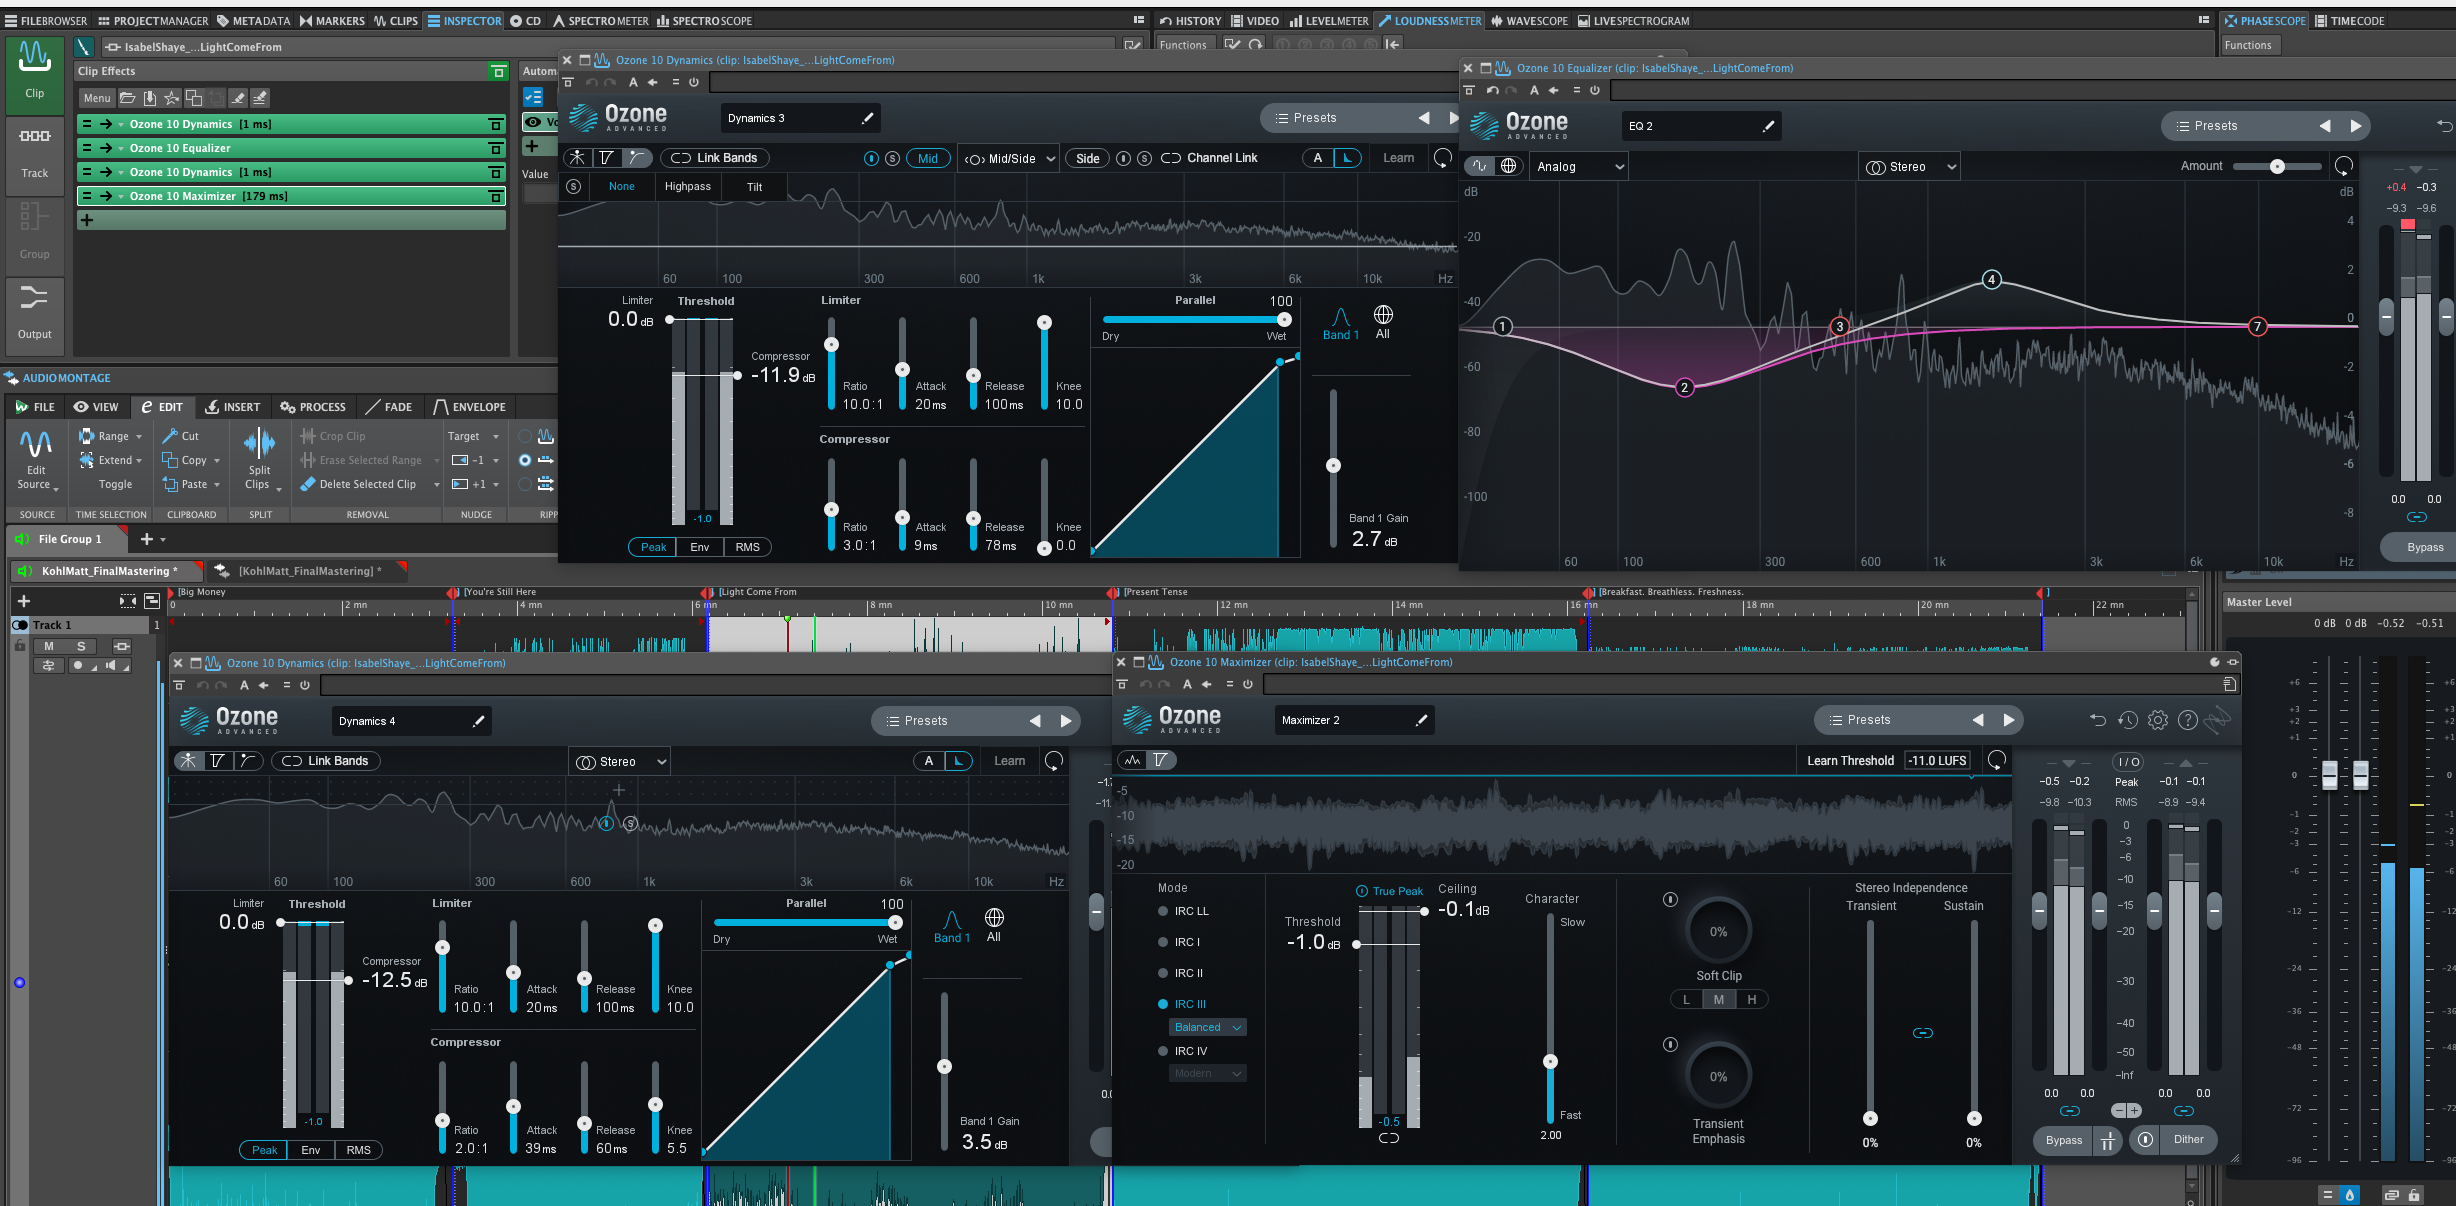This screenshot has width=2456, height=1206.
Task: Open Mid/Side channel mode dropdown
Action: [x=1009, y=158]
